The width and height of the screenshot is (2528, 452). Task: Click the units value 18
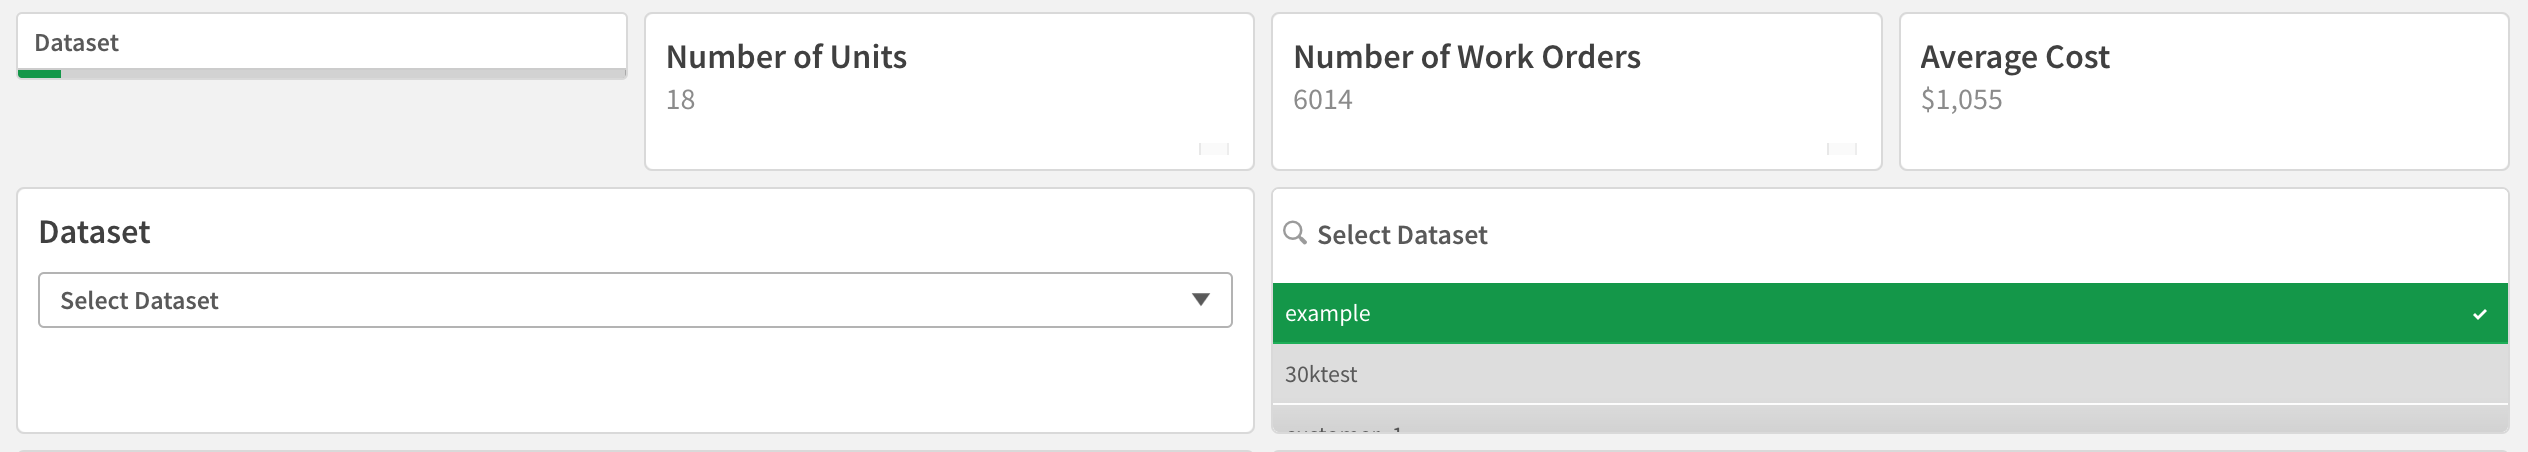pos(680,100)
